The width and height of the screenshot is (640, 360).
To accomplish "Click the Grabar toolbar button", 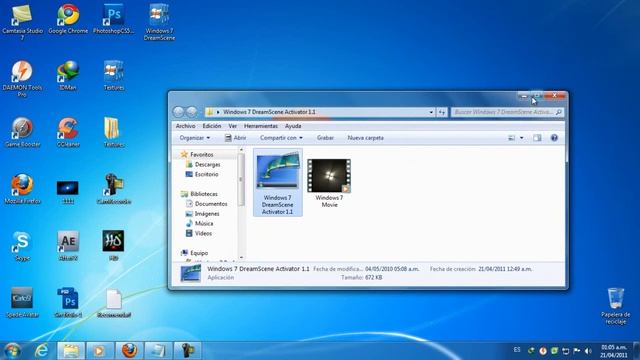I will click(x=325, y=138).
